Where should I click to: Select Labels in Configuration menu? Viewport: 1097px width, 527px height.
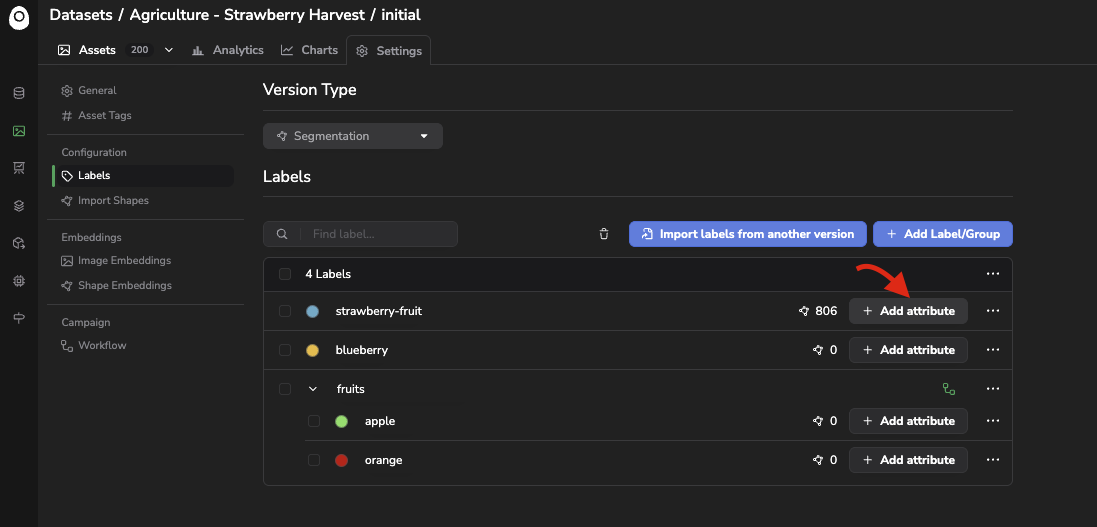click(143, 176)
